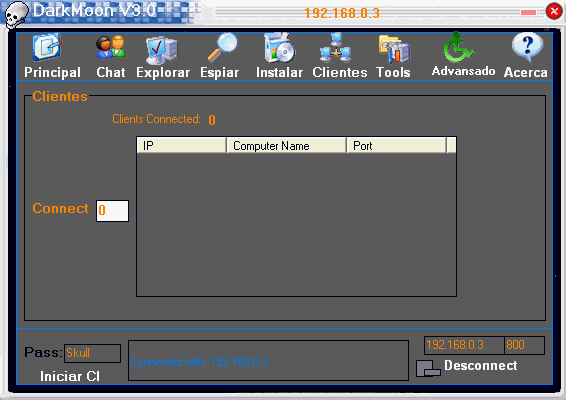Open the Tools folder icon
Image resolution: width=566 pixels, height=400 pixels.
coord(394,49)
